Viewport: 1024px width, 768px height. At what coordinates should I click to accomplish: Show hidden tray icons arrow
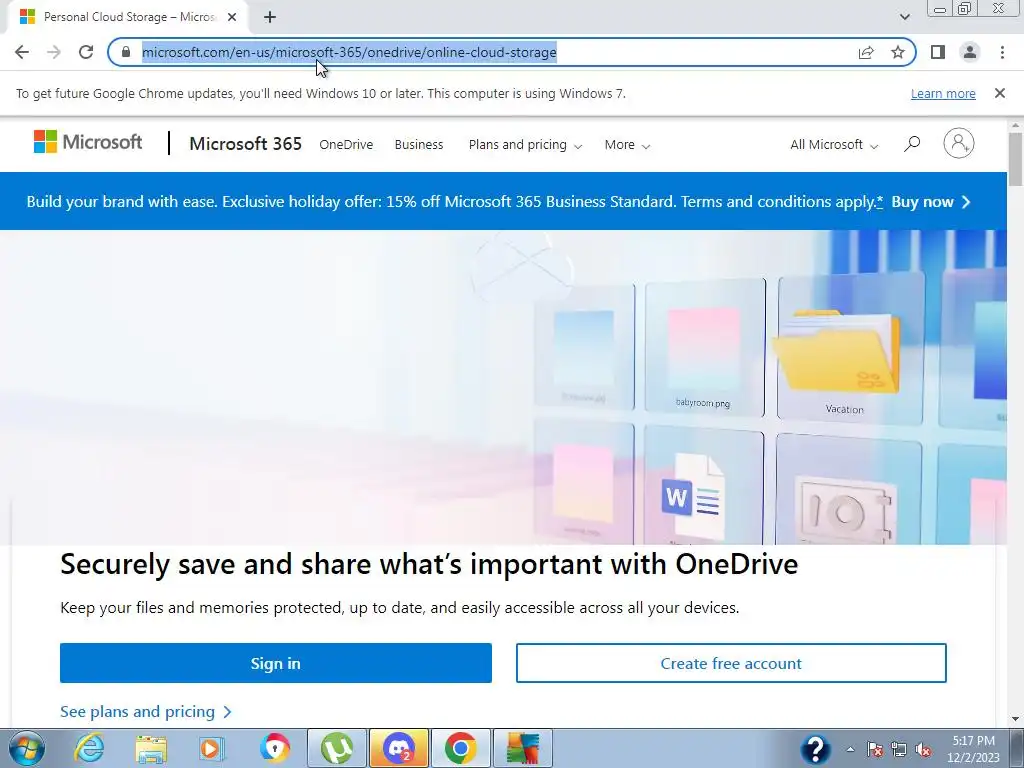850,749
